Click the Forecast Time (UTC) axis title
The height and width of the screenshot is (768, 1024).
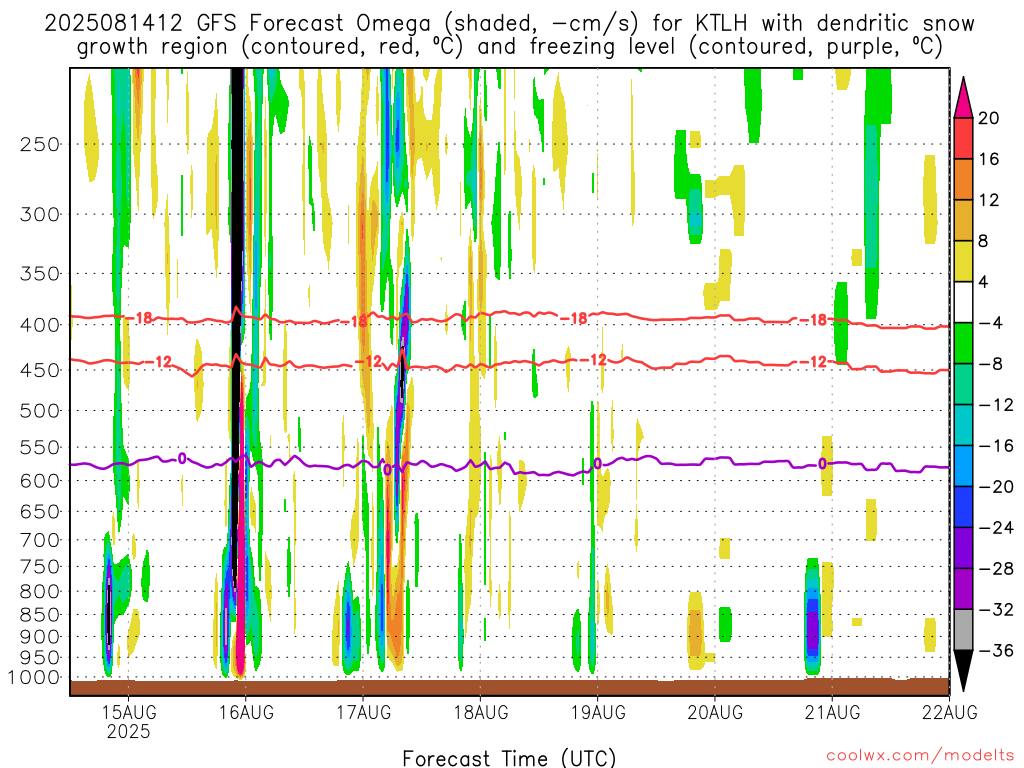click(x=509, y=758)
